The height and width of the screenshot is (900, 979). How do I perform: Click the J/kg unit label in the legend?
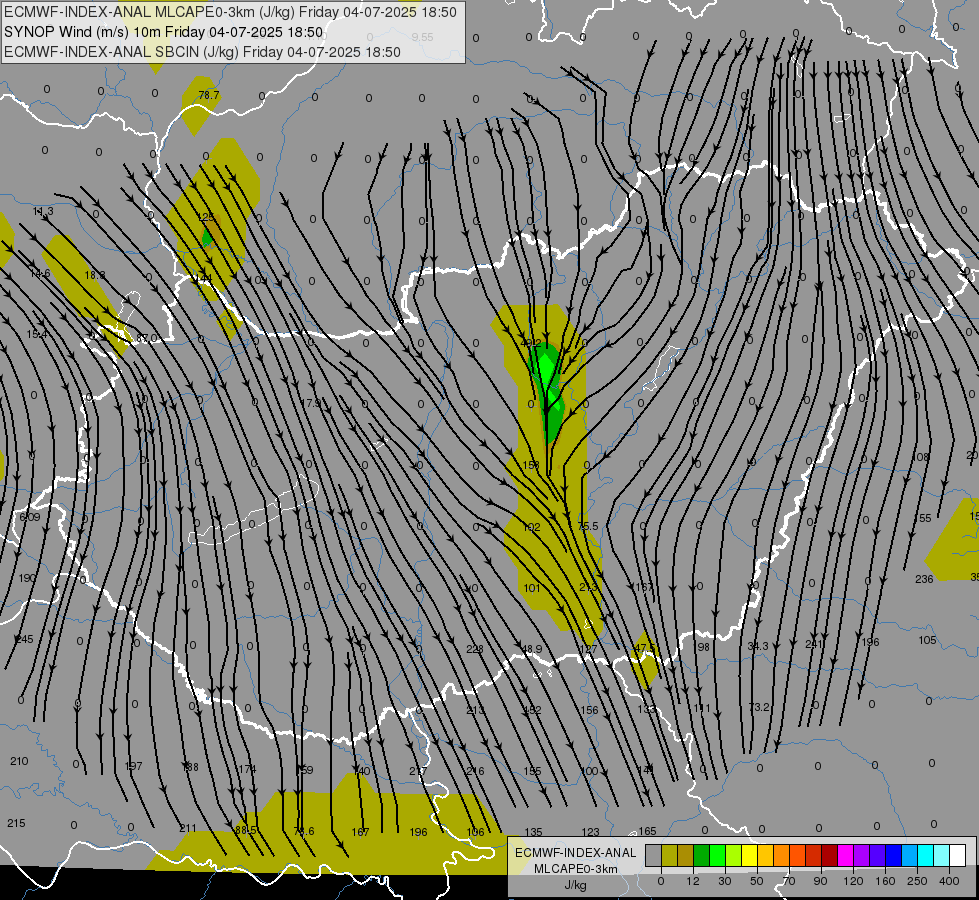coord(576,885)
